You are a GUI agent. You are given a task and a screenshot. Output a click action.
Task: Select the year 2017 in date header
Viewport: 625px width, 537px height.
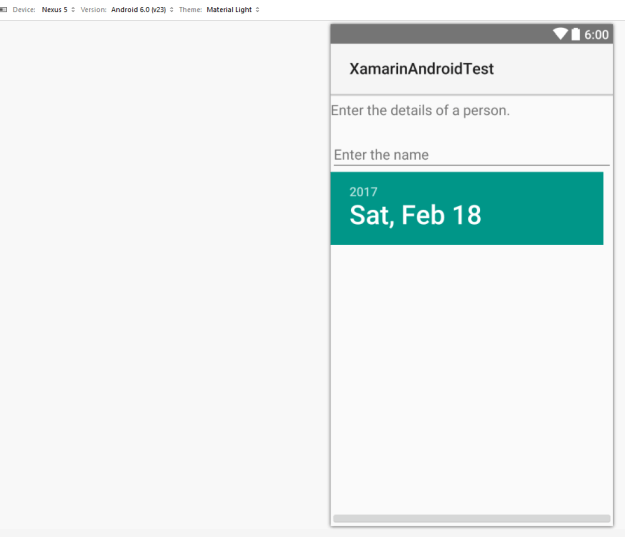click(x=363, y=192)
